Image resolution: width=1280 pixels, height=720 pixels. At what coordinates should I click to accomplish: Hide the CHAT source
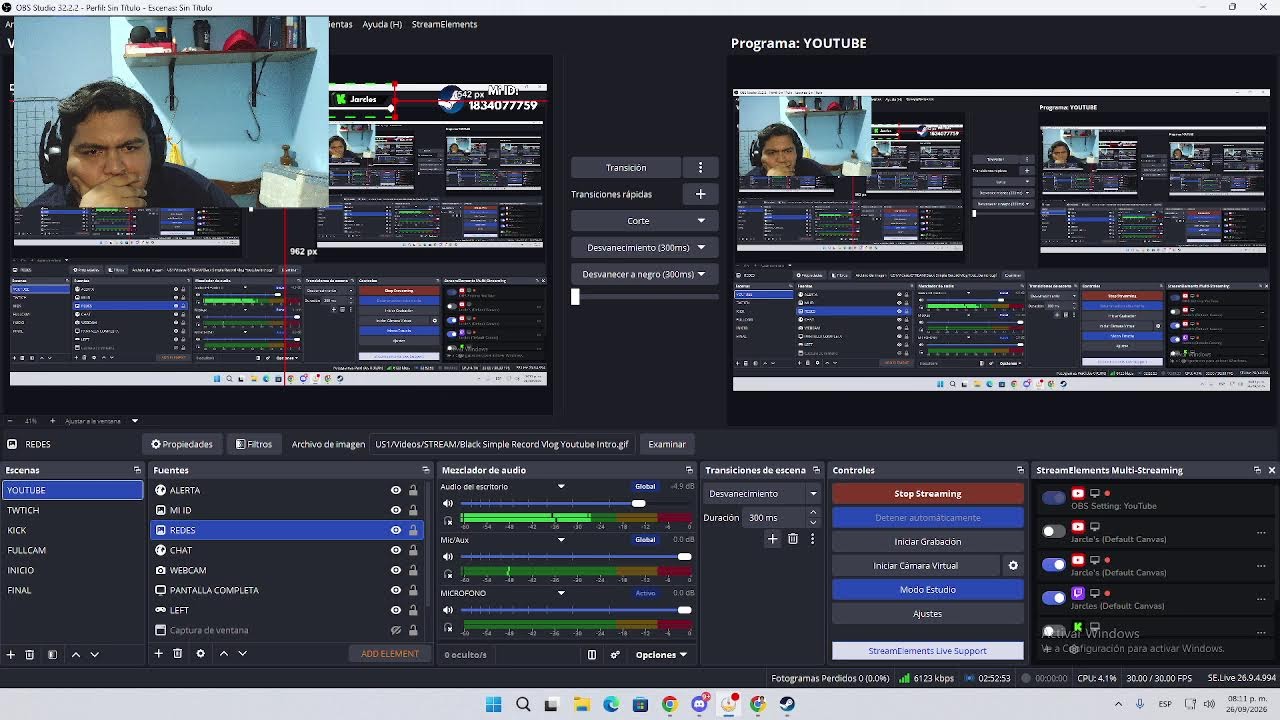pyautogui.click(x=396, y=550)
